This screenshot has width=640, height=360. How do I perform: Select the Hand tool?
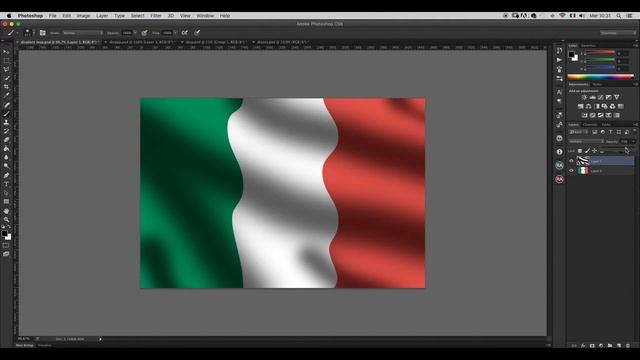(6, 211)
